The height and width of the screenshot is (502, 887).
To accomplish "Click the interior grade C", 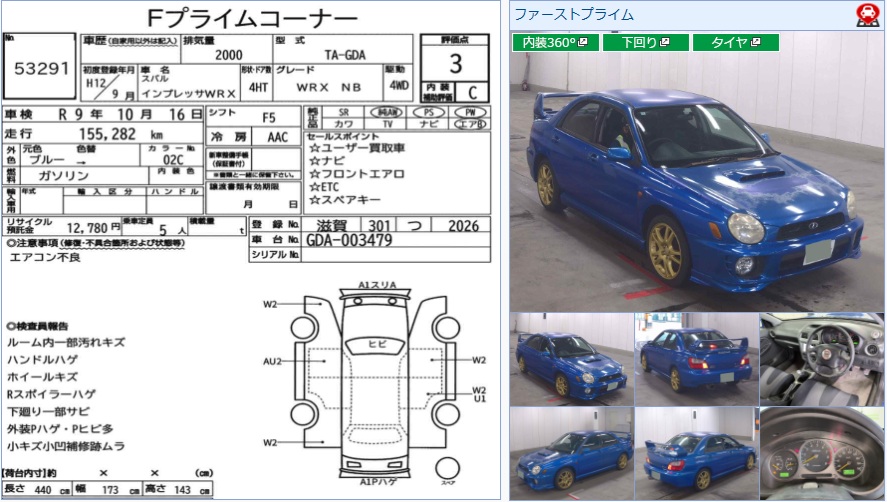I will point(472,92).
